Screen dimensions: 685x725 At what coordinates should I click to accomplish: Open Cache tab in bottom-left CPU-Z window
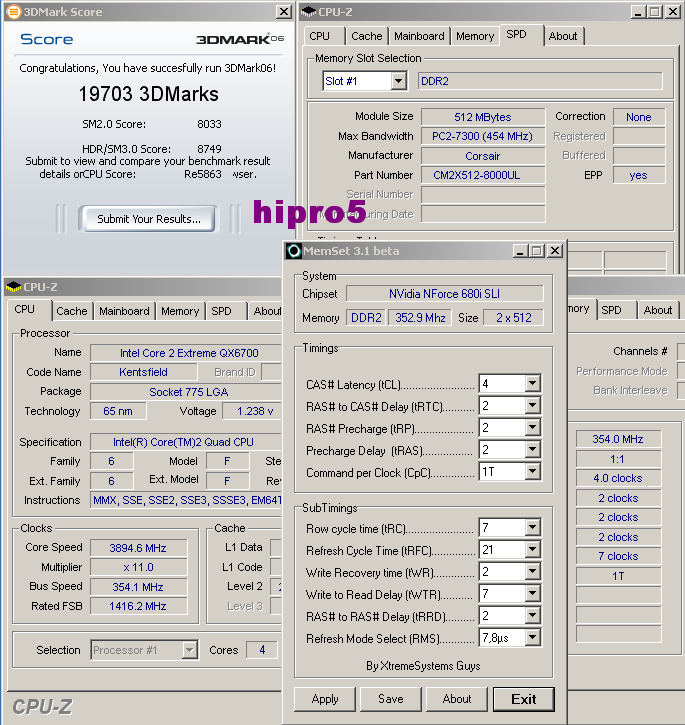pyautogui.click(x=72, y=311)
